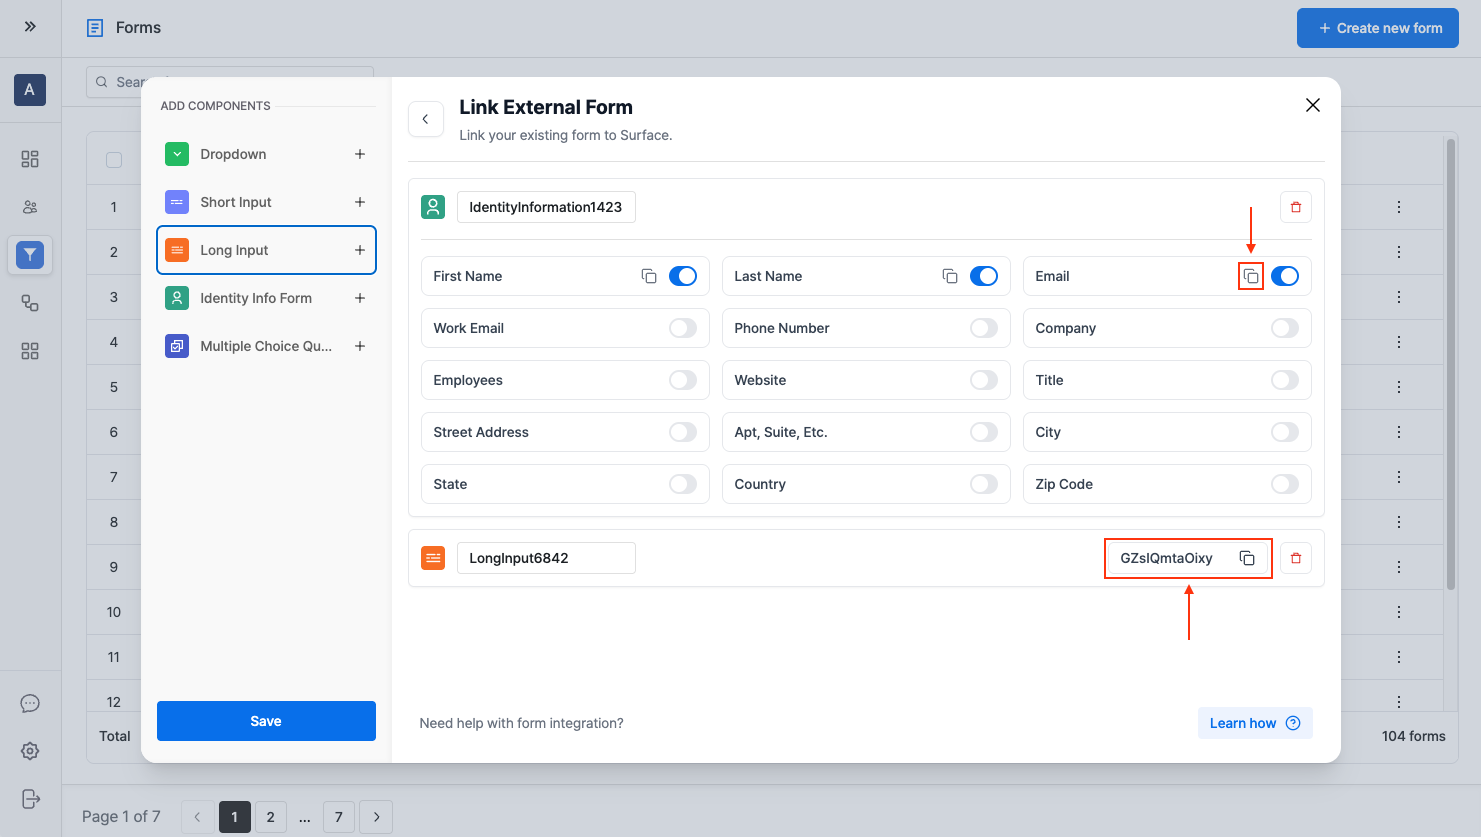Edit the IdentityInformation1423 name field
The width and height of the screenshot is (1481, 837).
click(x=546, y=207)
